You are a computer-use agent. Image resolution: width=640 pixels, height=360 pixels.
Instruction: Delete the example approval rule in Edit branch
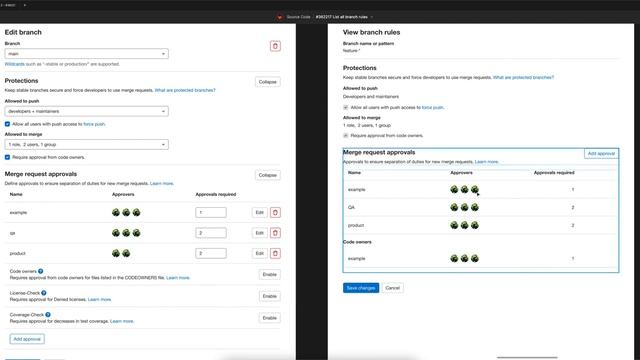pos(275,212)
